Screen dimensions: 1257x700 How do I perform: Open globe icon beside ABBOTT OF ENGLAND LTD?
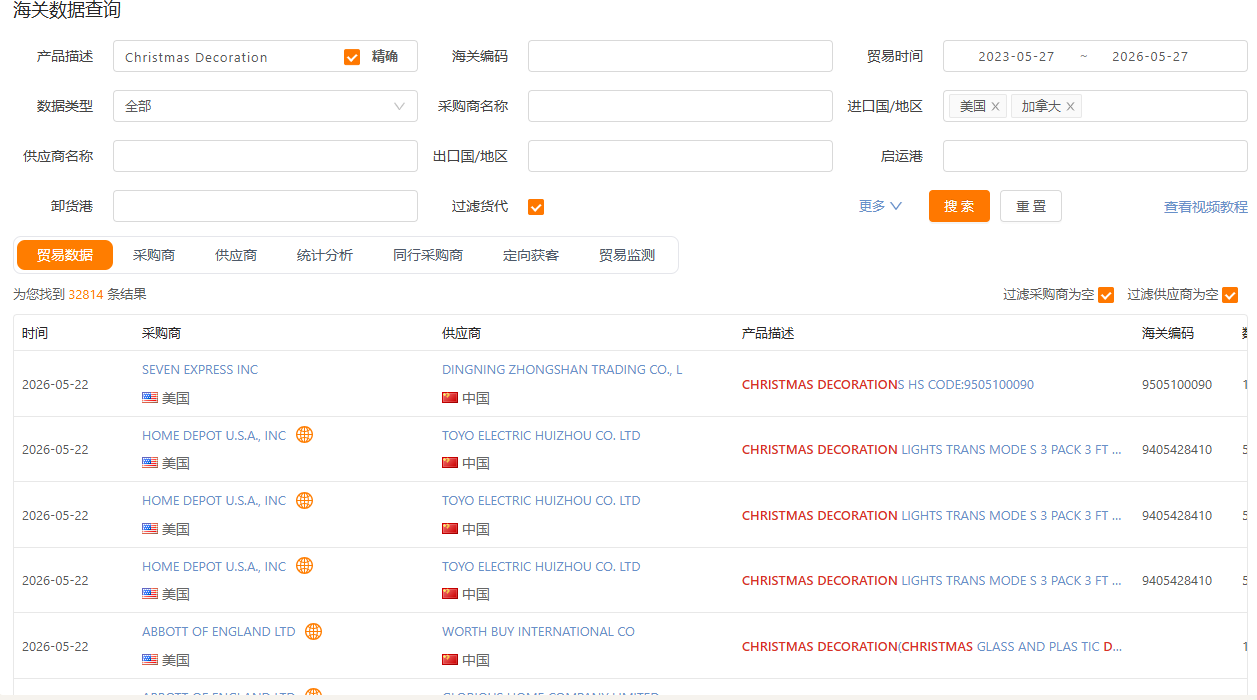314,631
